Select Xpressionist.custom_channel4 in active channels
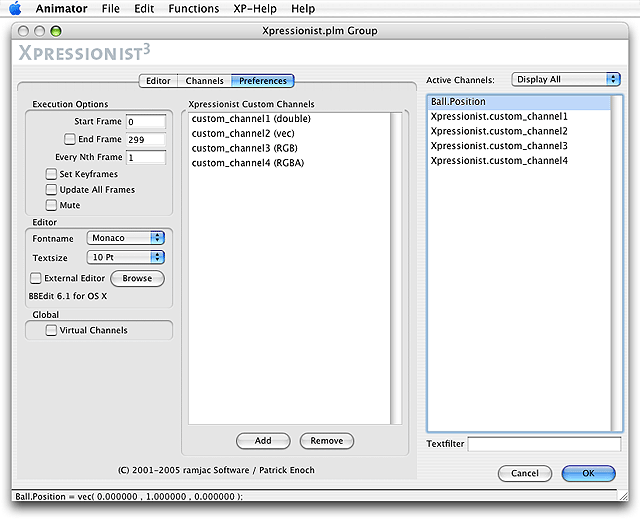 (519, 160)
